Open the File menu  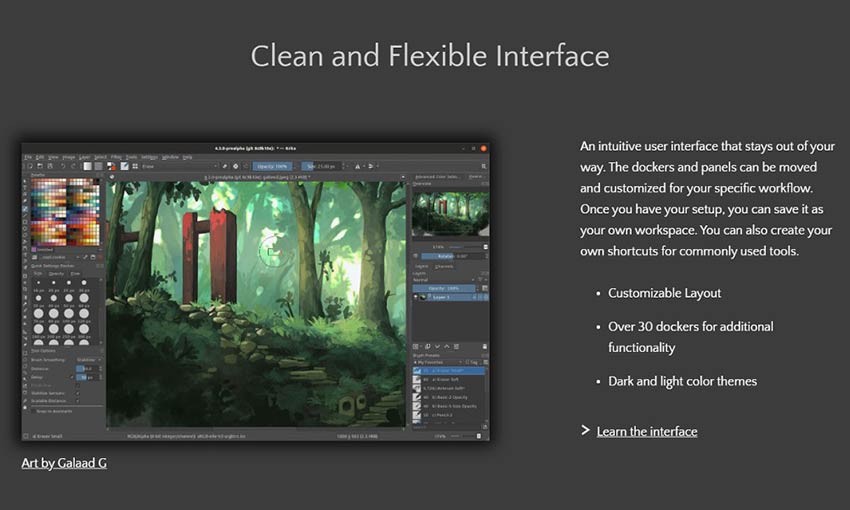click(28, 157)
